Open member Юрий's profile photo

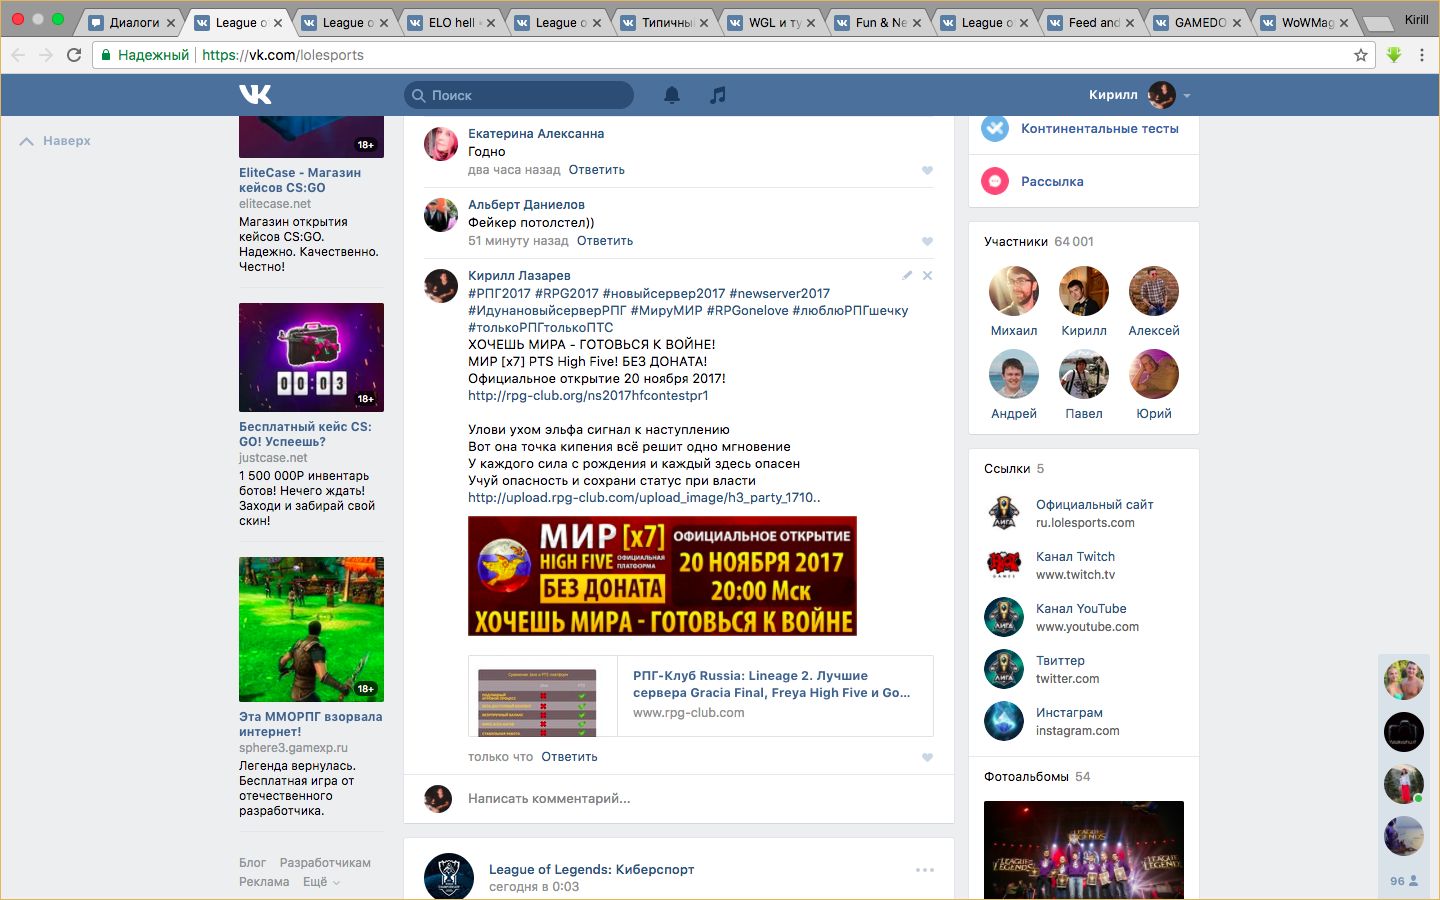click(1154, 374)
